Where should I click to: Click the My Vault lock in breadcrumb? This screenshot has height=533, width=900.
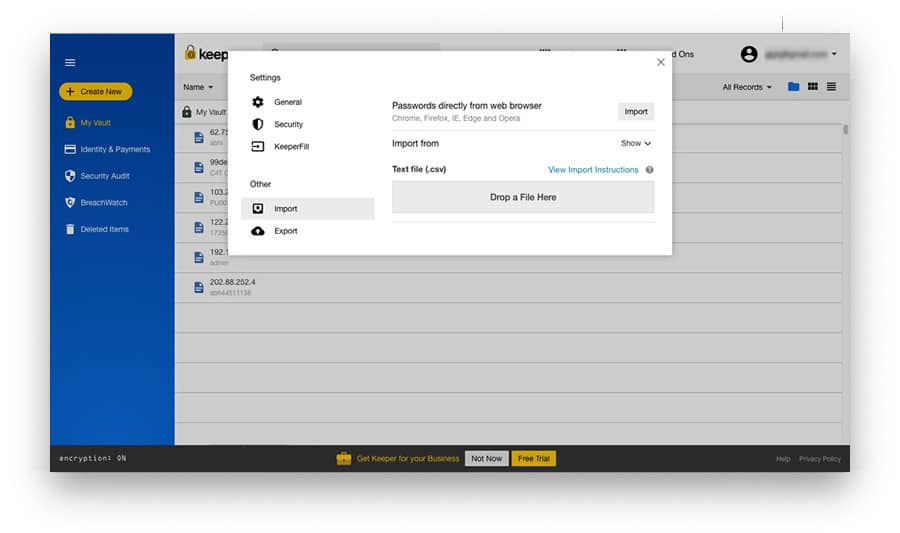[187, 112]
